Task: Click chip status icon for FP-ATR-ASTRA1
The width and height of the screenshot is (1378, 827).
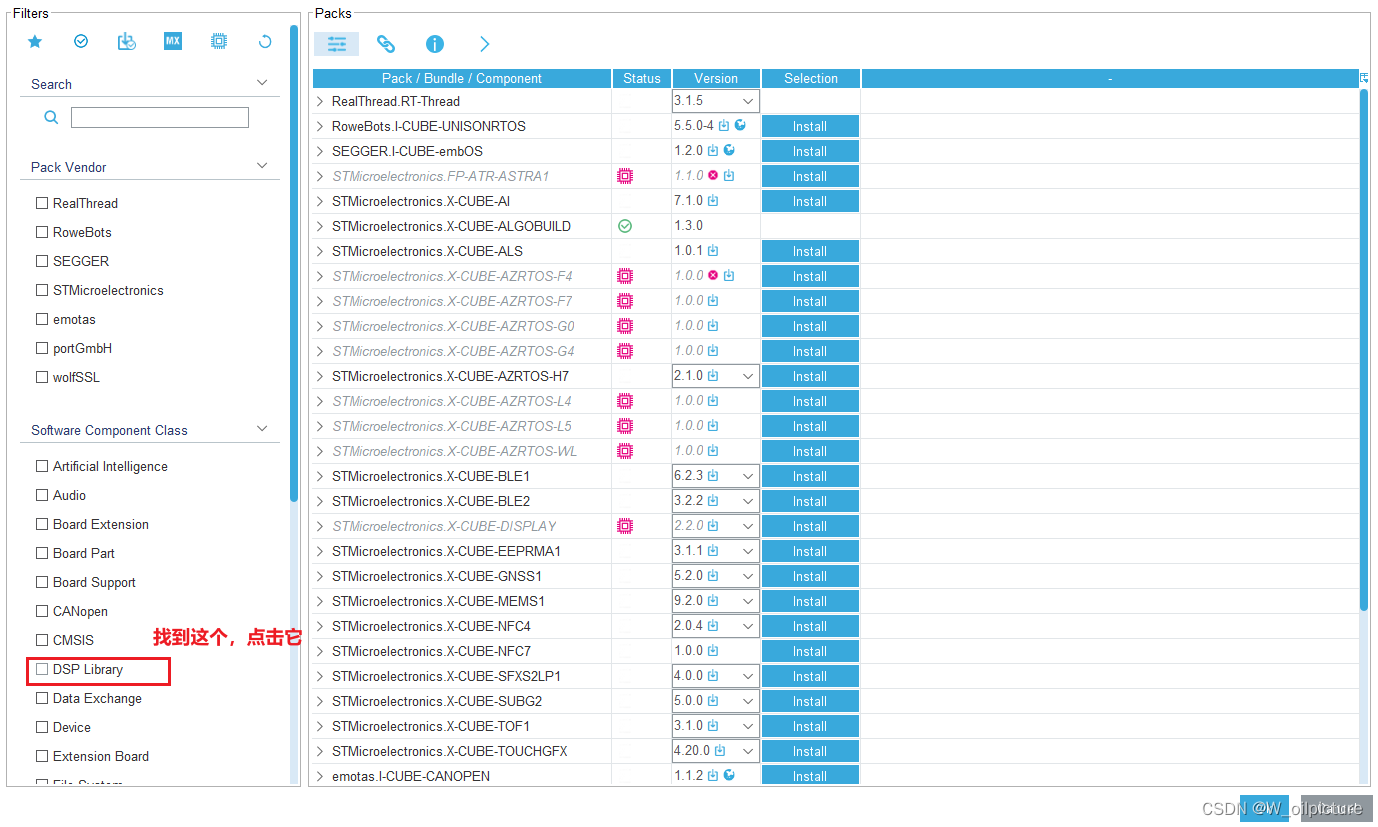Action: tap(625, 176)
